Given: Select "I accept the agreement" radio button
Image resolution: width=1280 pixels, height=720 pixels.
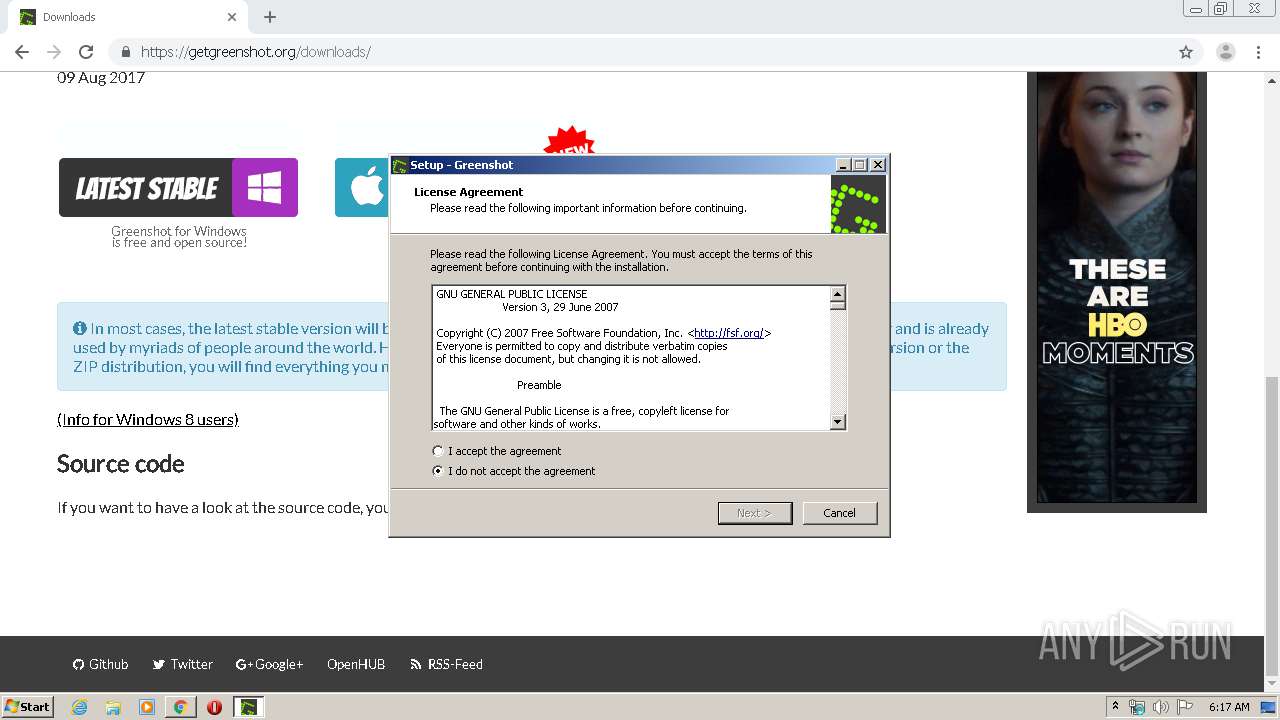Looking at the screenshot, I should point(437,451).
